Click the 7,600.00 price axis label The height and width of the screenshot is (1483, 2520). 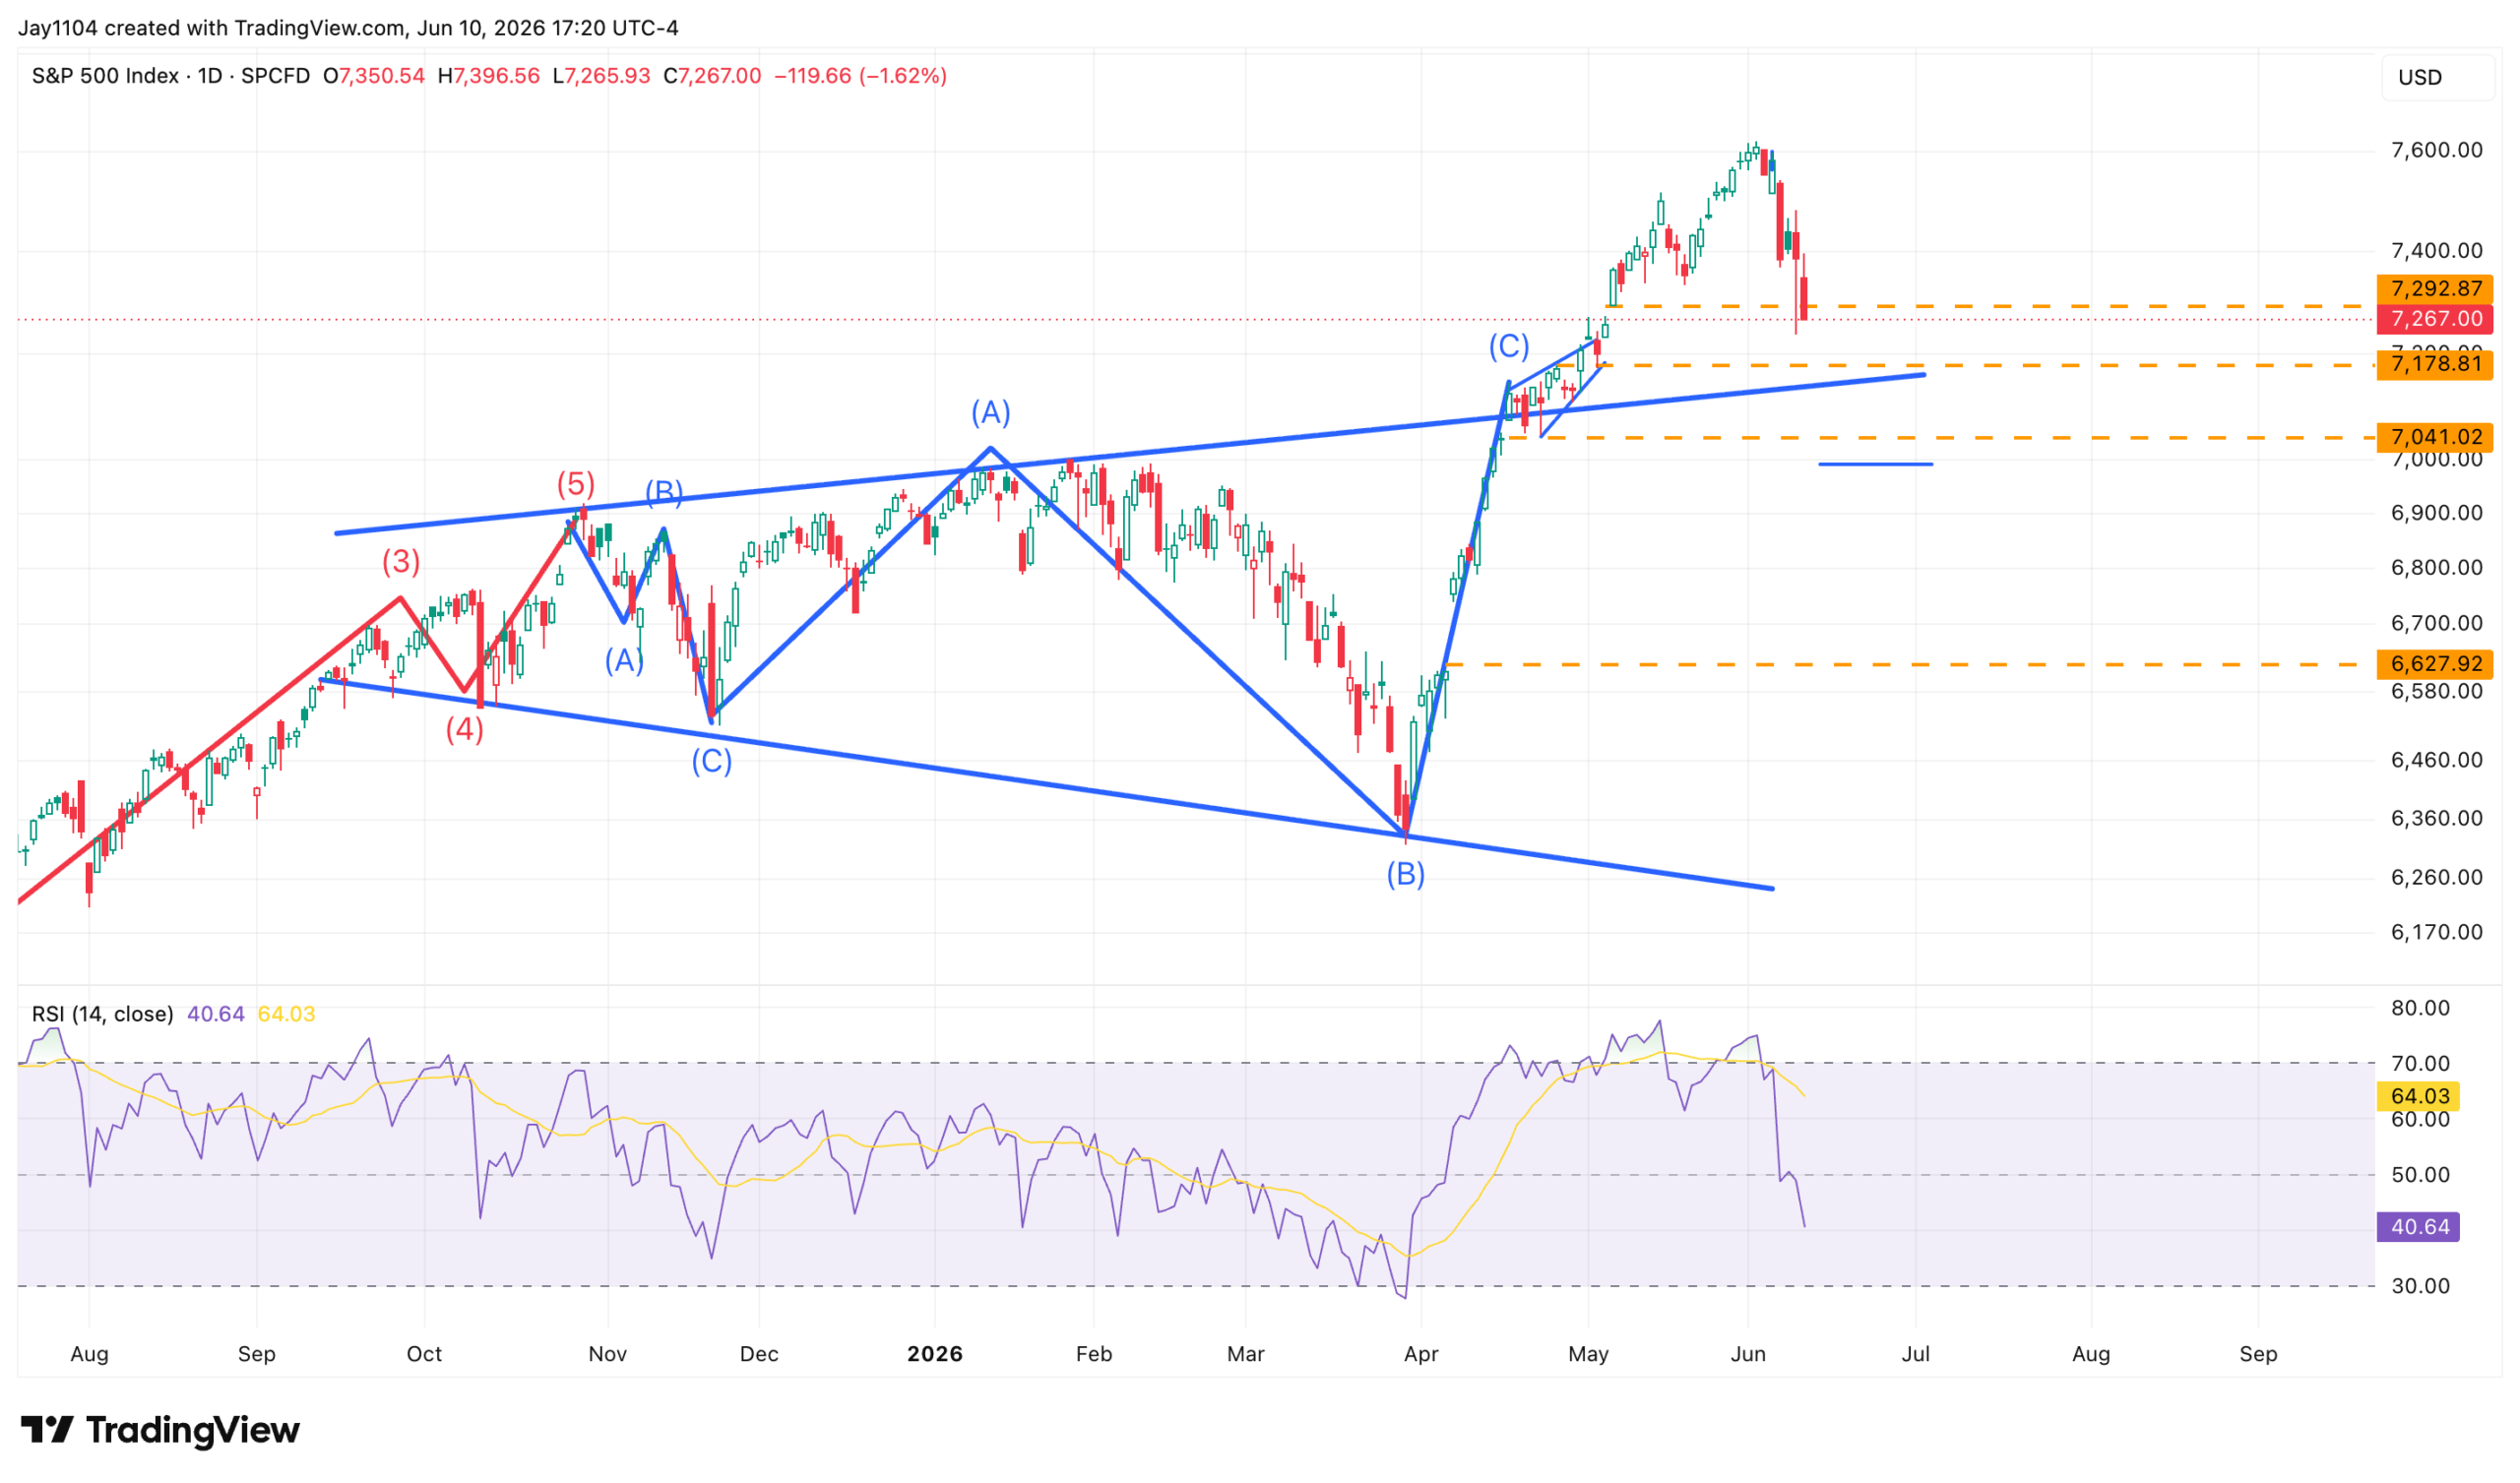pos(2436,150)
